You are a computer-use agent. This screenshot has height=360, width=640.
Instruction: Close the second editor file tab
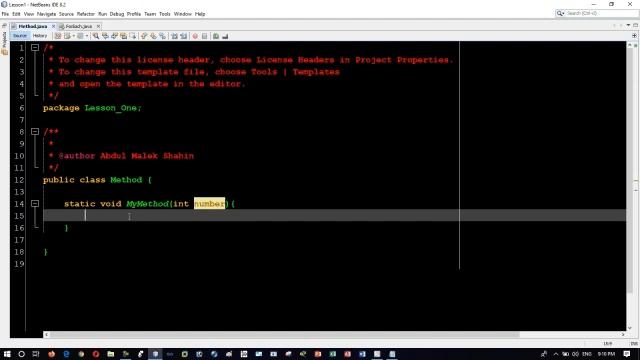(98, 26)
